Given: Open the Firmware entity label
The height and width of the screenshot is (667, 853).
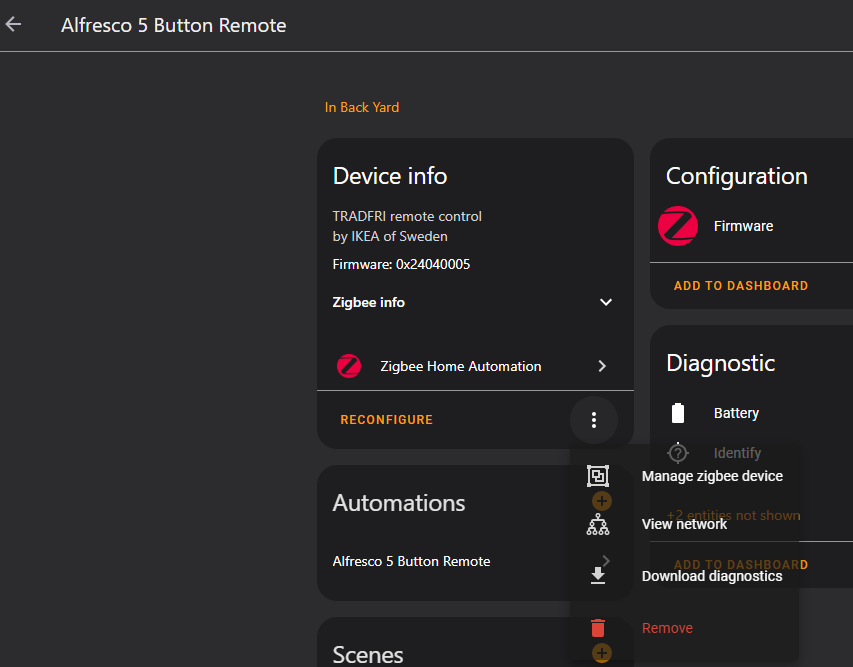Looking at the screenshot, I should coord(743,226).
